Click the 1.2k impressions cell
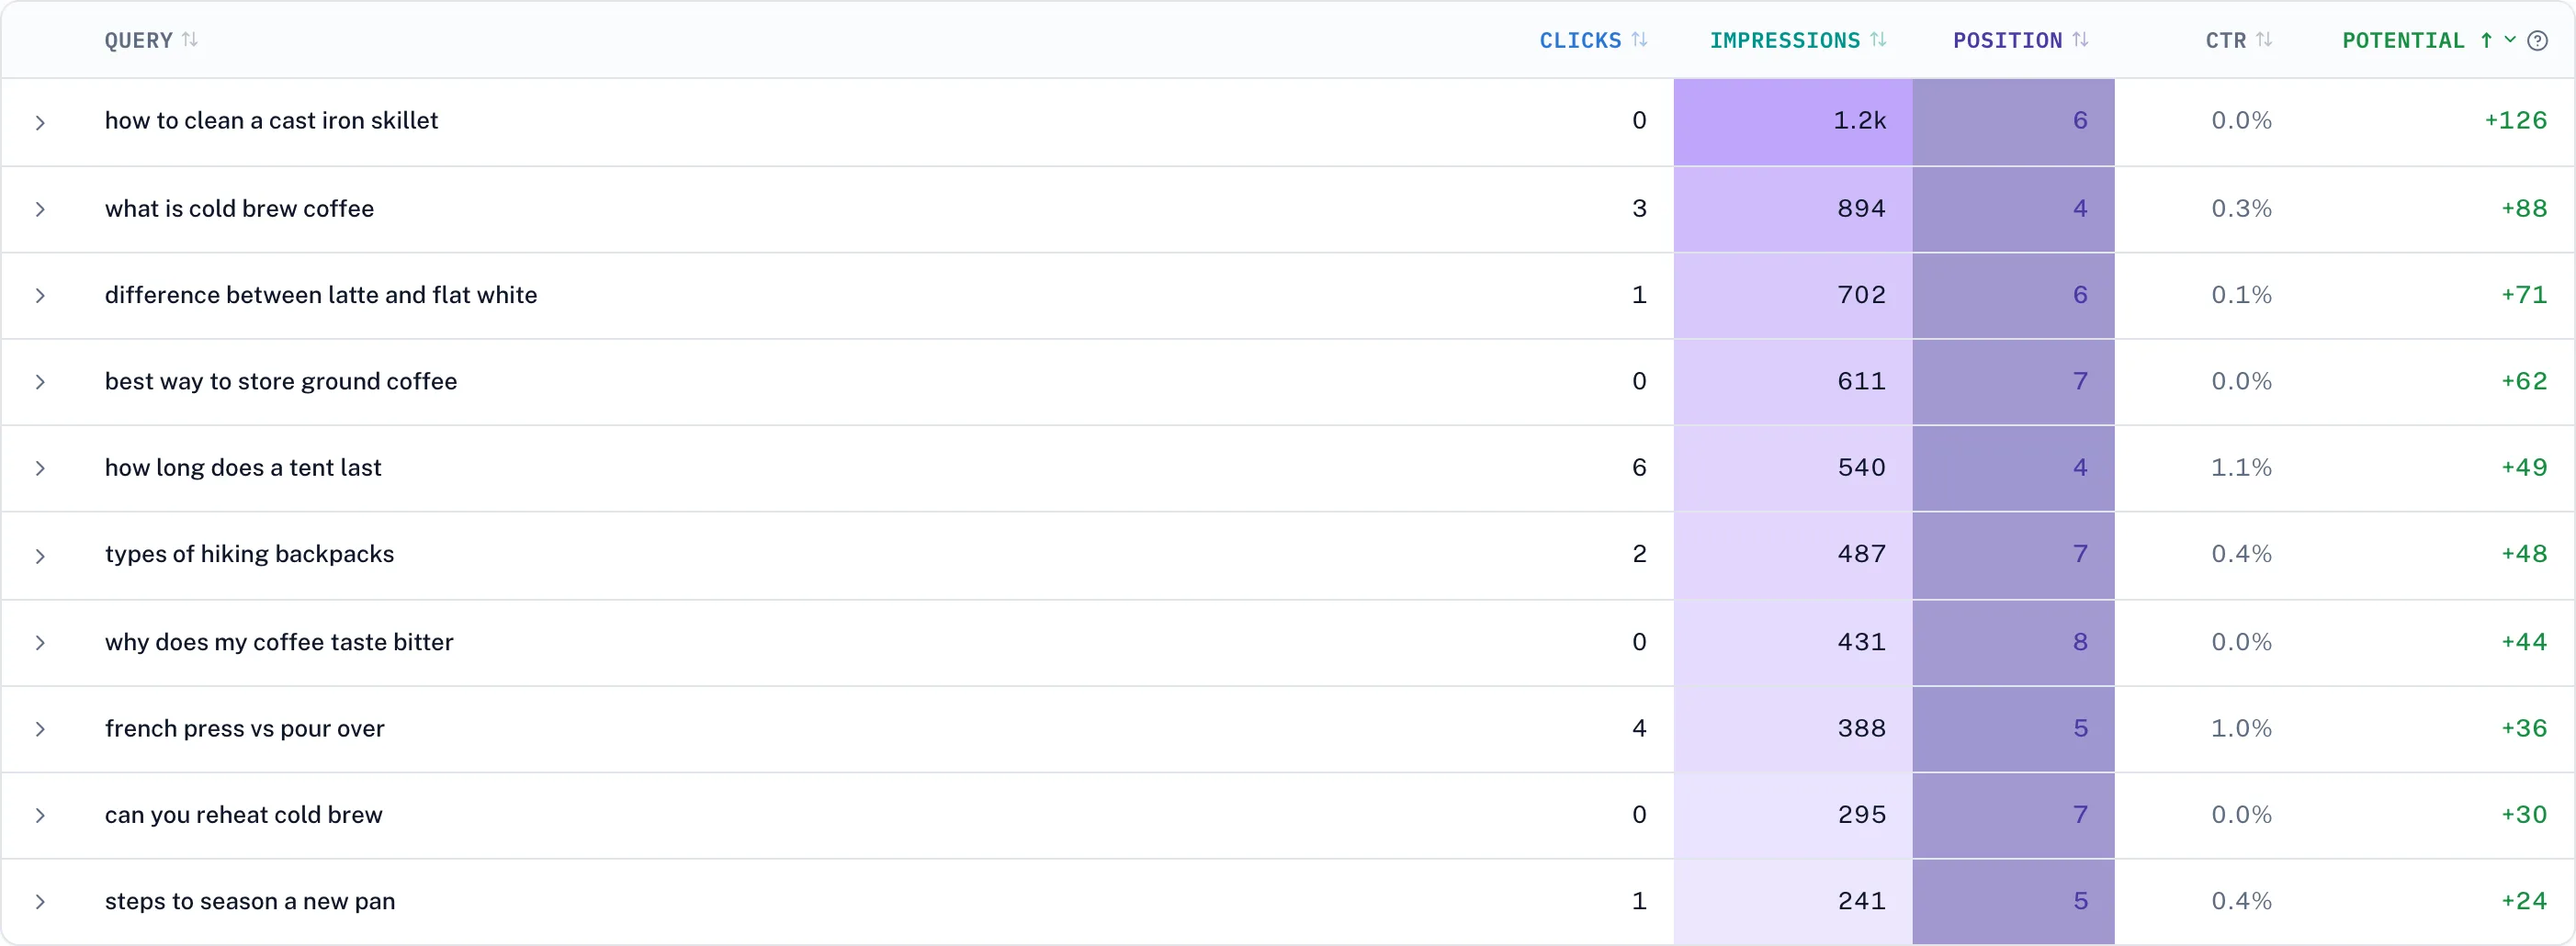The height and width of the screenshot is (946, 2576). pos(1793,122)
